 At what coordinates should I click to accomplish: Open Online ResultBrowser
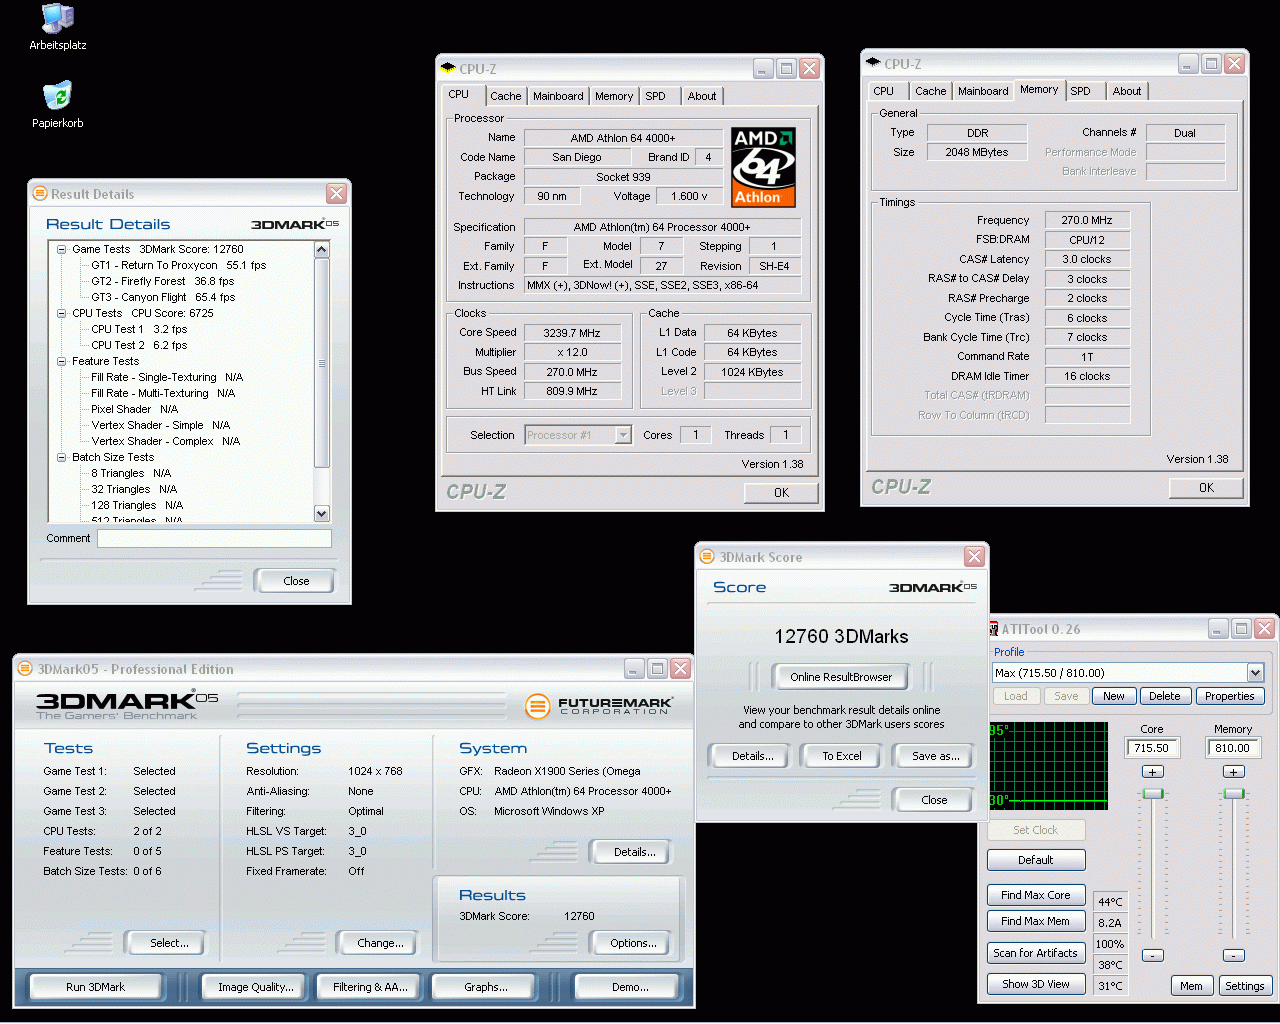click(x=840, y=677)
